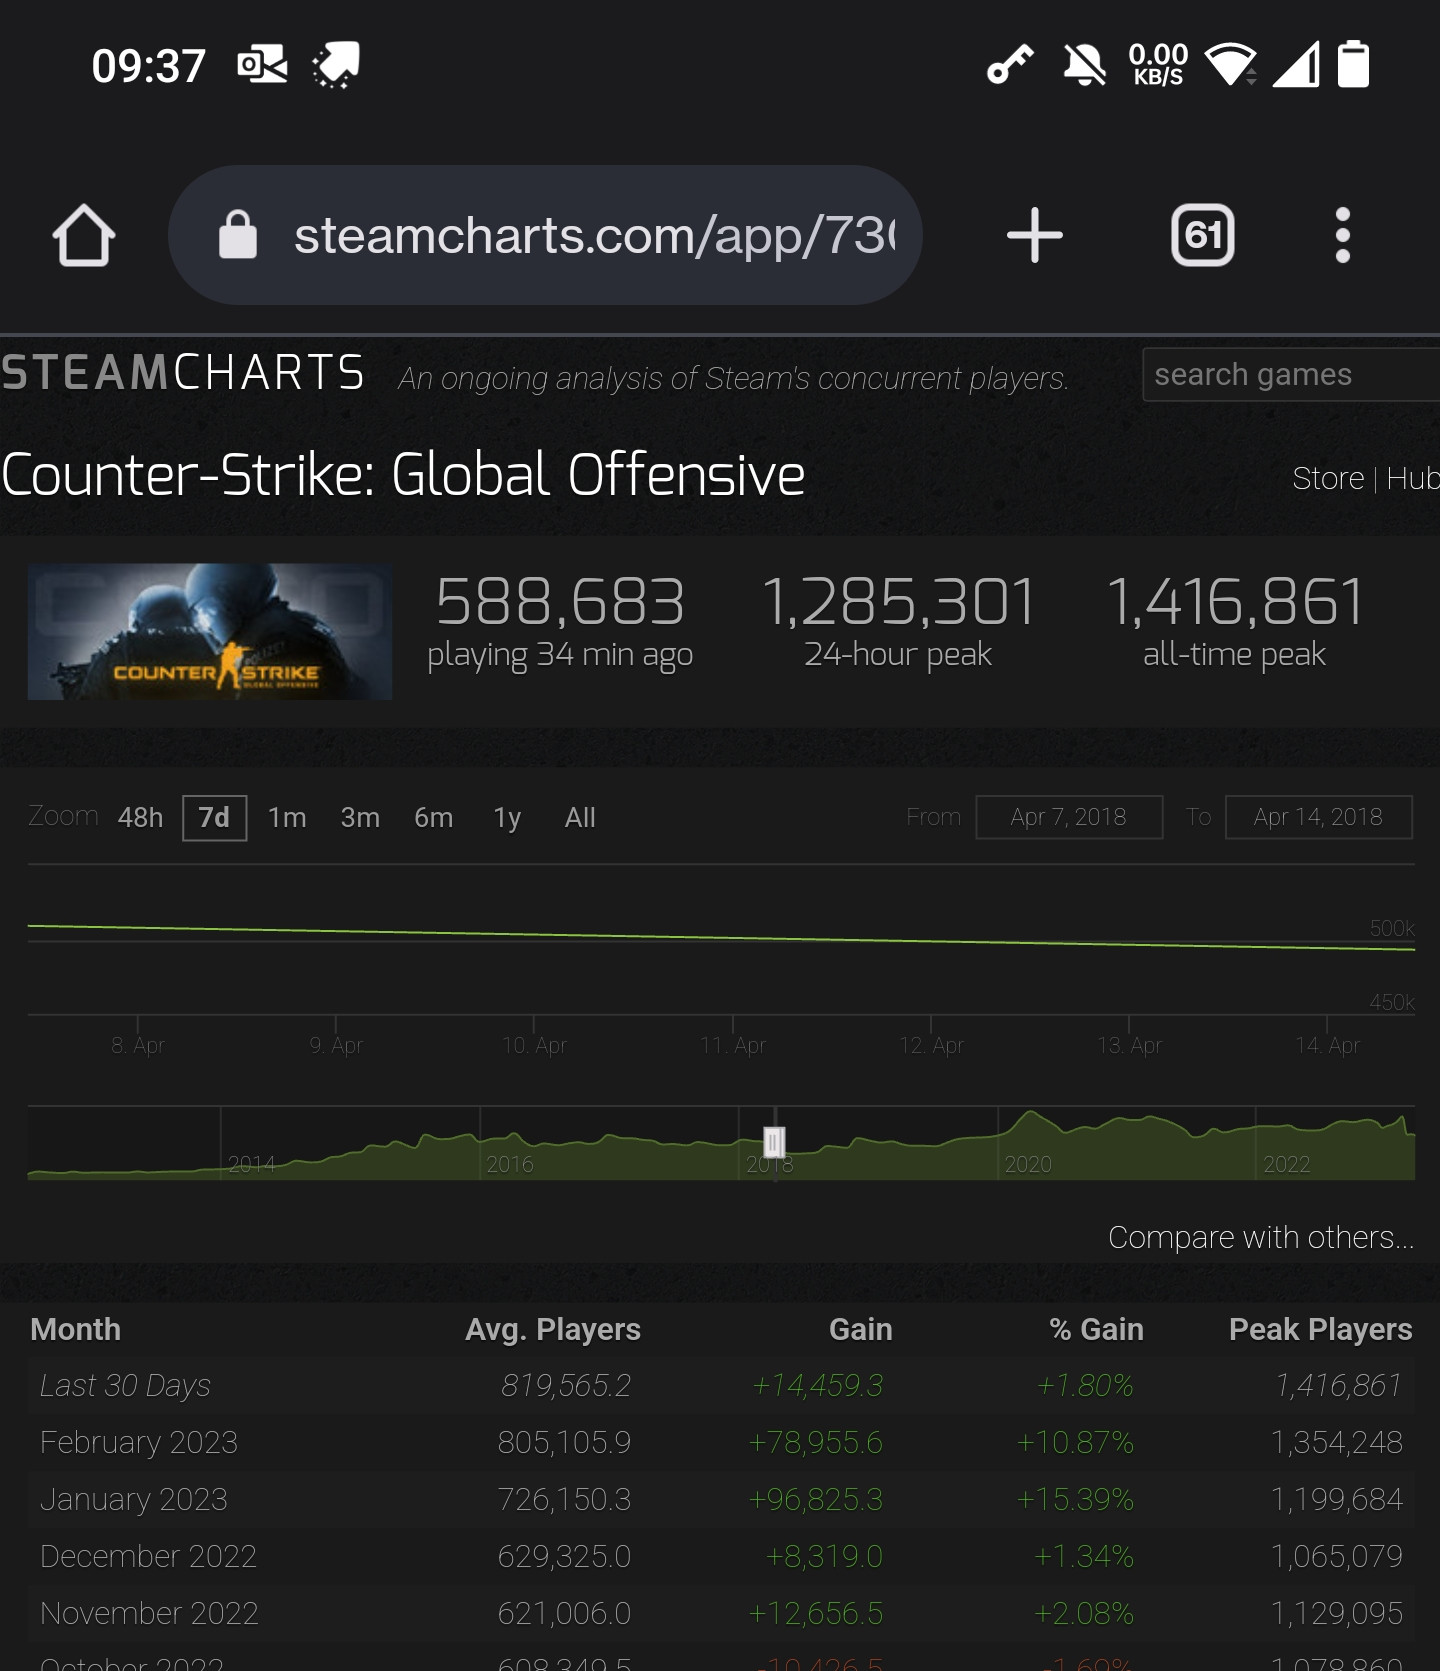Open Compare with others link
The image size is (1440, 1671).
[x=1261, y=1238]
